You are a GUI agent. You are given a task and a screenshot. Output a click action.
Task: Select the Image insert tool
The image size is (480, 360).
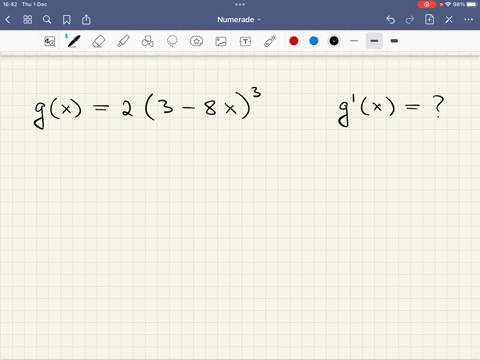221,41
